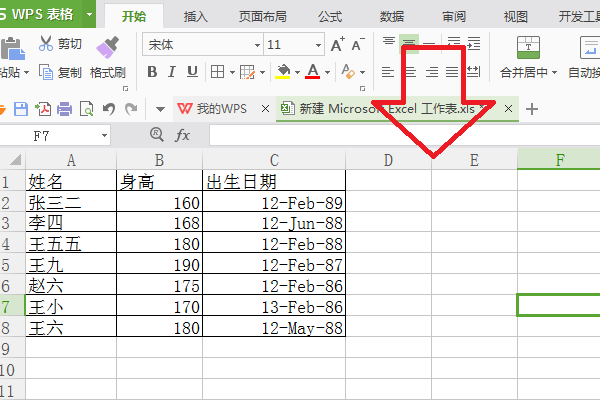Click the select-all corner triangle

point(15,160)
